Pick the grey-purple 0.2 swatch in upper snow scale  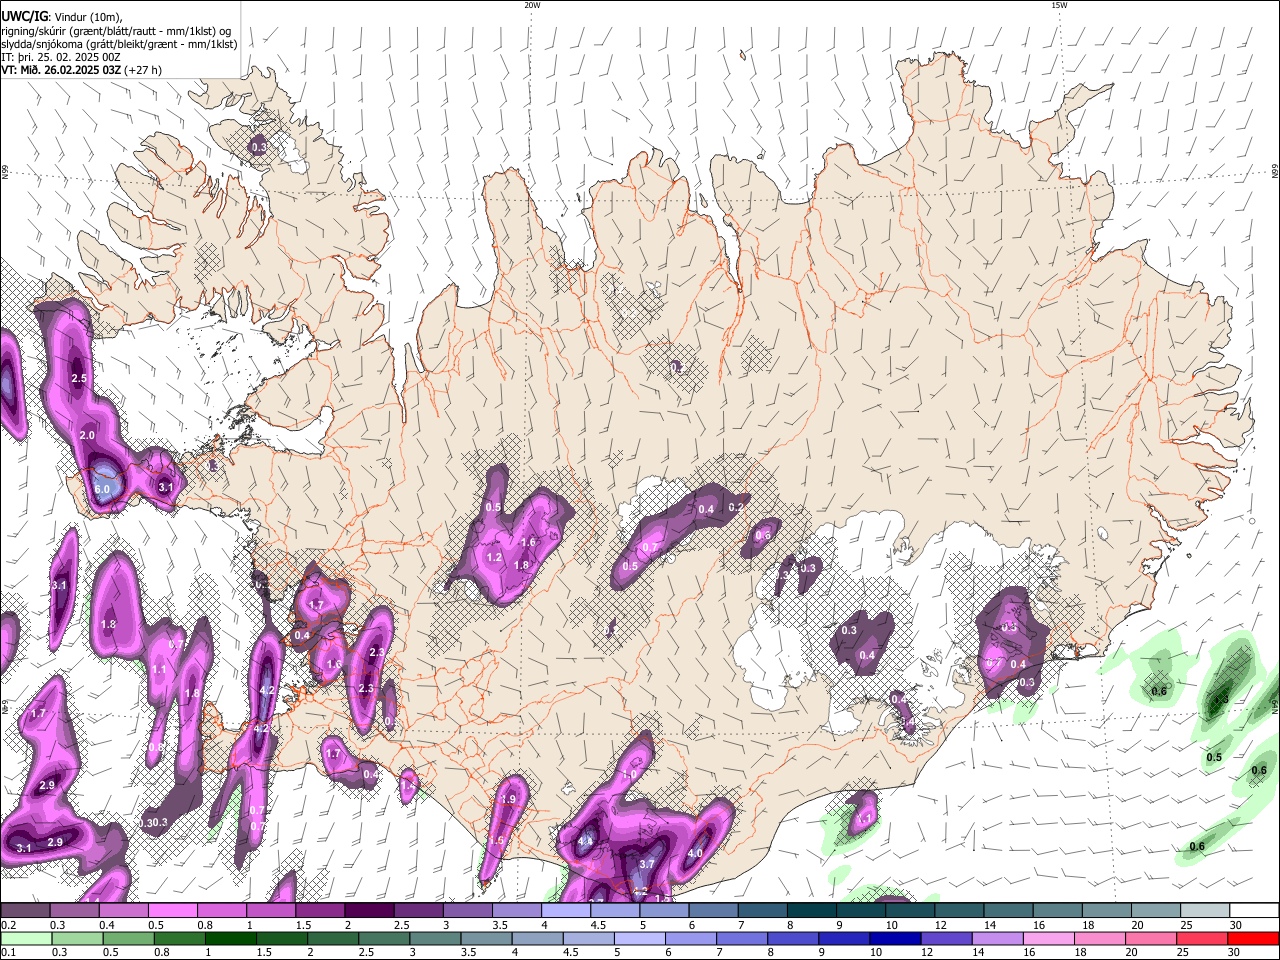[25, 911]
